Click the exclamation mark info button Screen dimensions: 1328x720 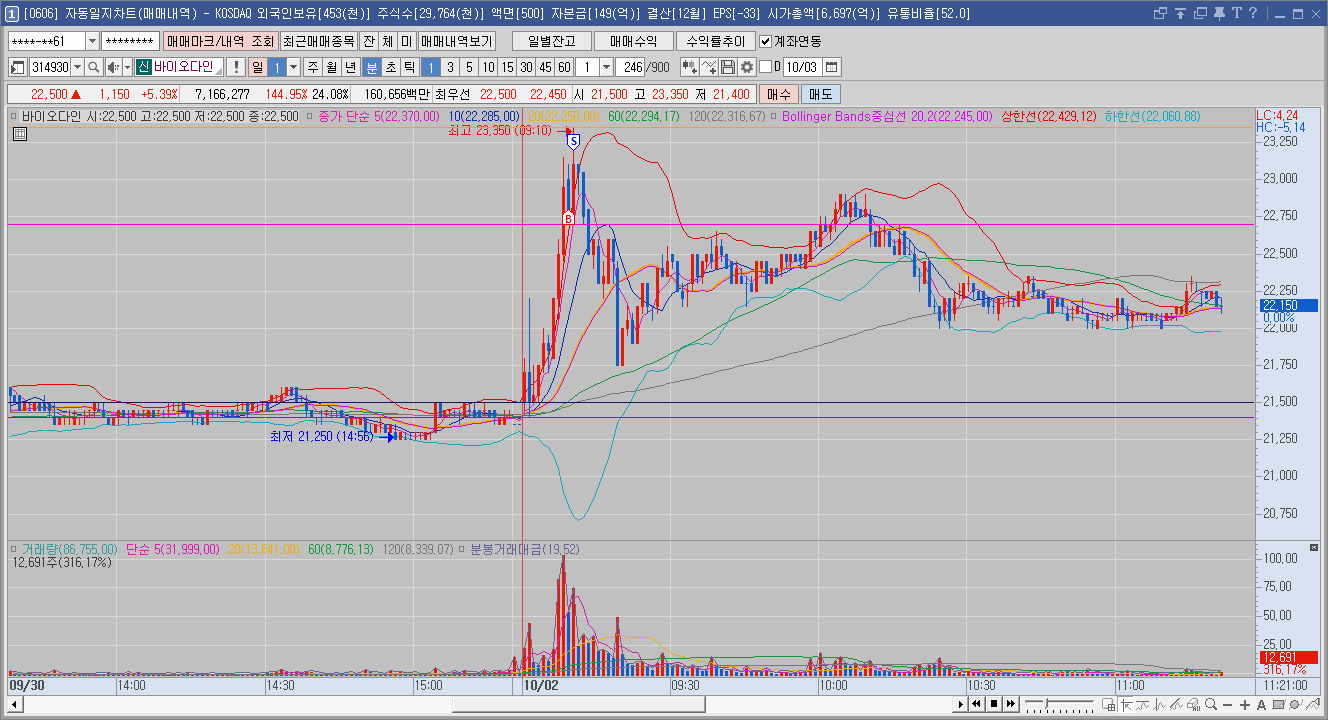[235, 67]
